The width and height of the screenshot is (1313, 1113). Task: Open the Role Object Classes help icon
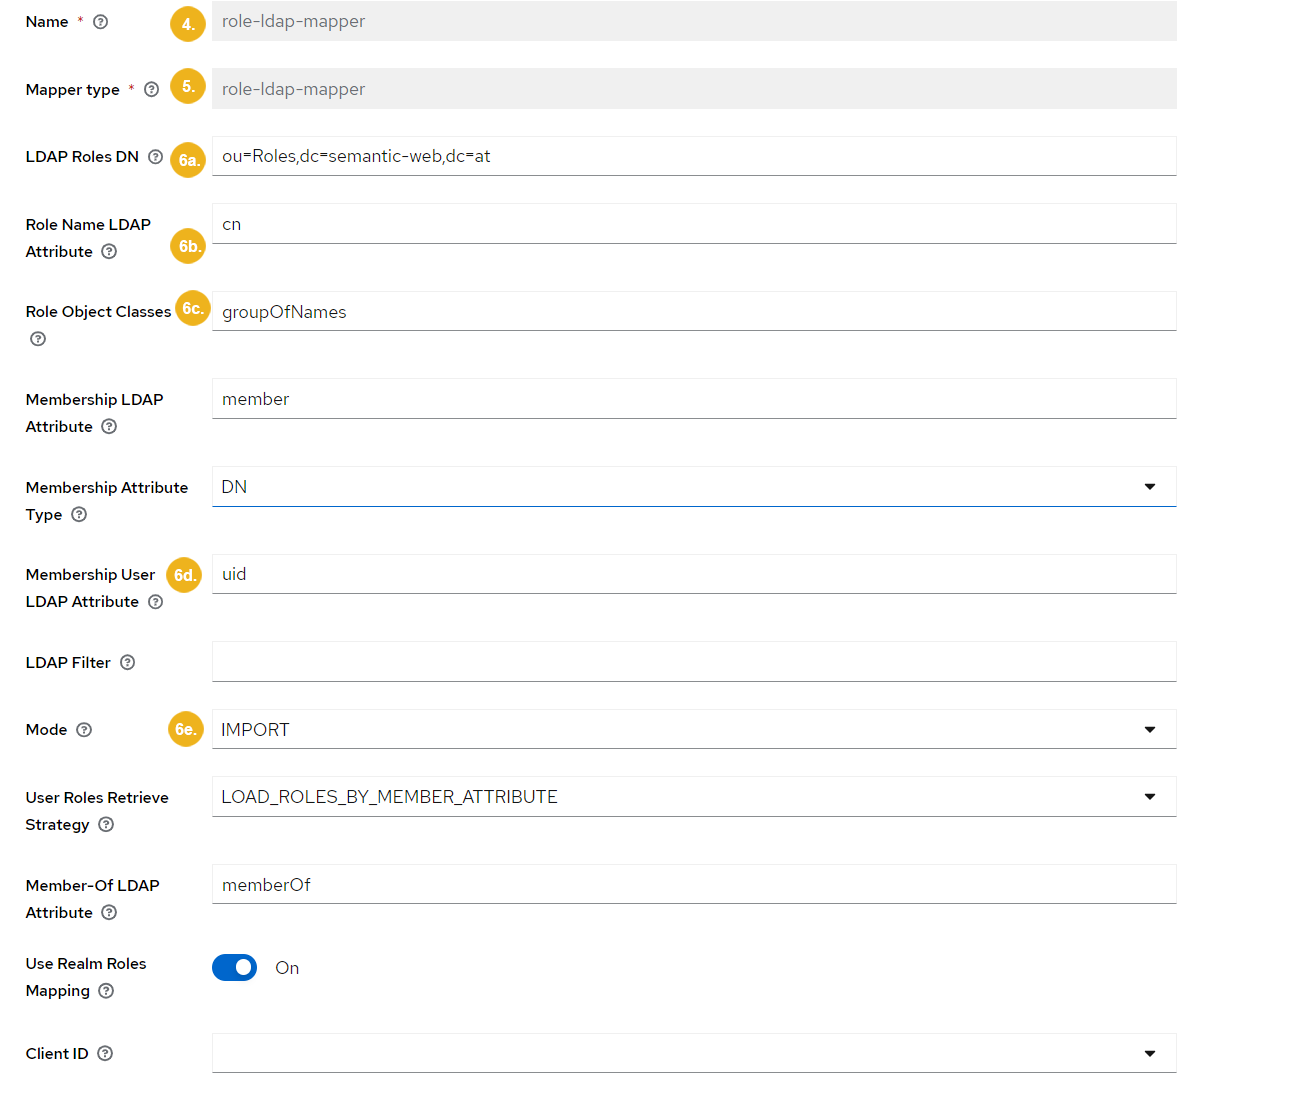click(x=37, y=339)
